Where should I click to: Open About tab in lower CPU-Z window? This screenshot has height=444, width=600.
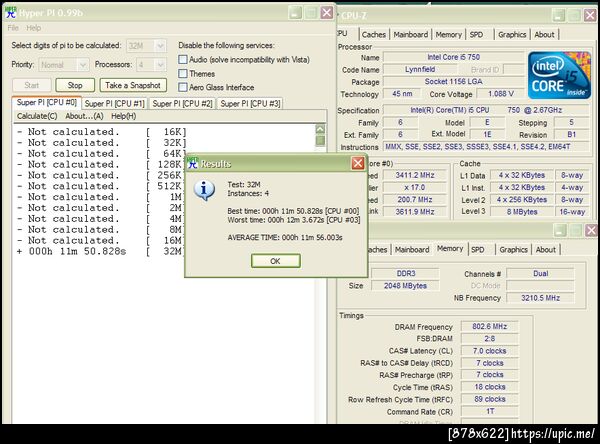click(546, 250)
